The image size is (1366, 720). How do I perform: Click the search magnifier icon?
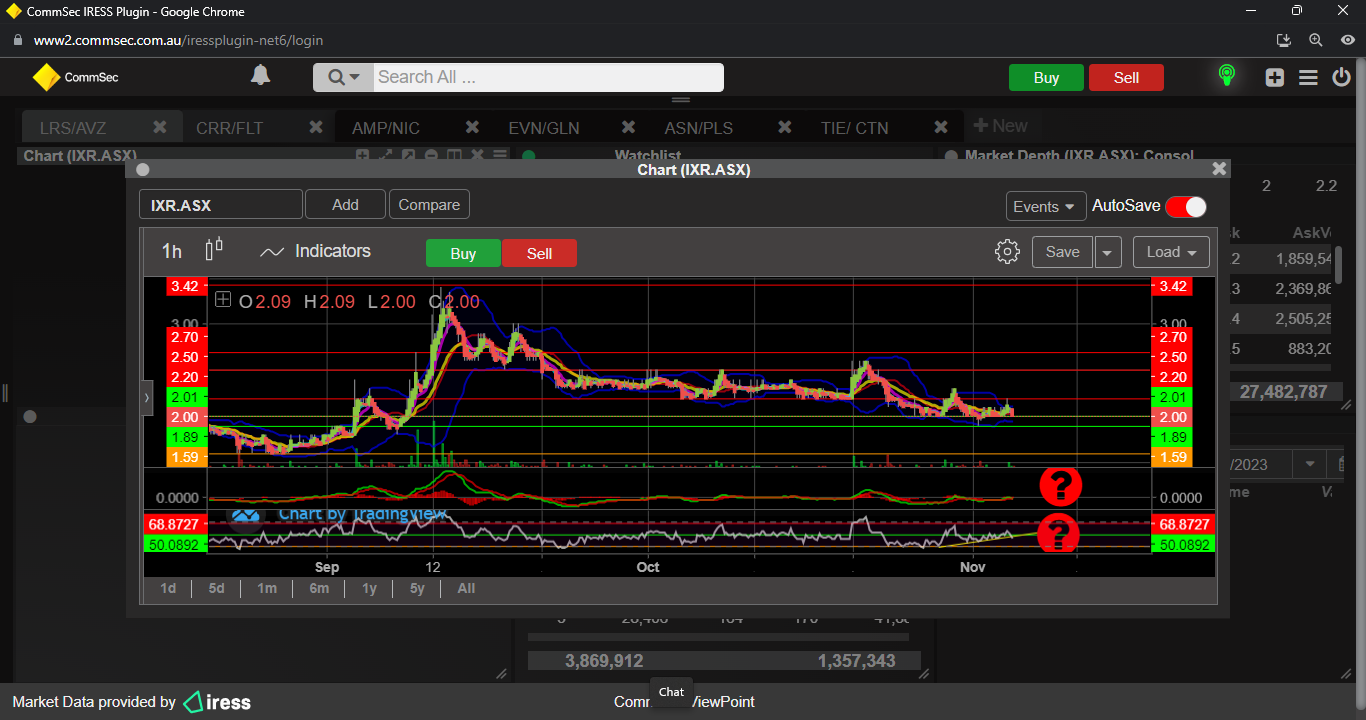pyautogui.click(x=335, y=77)
